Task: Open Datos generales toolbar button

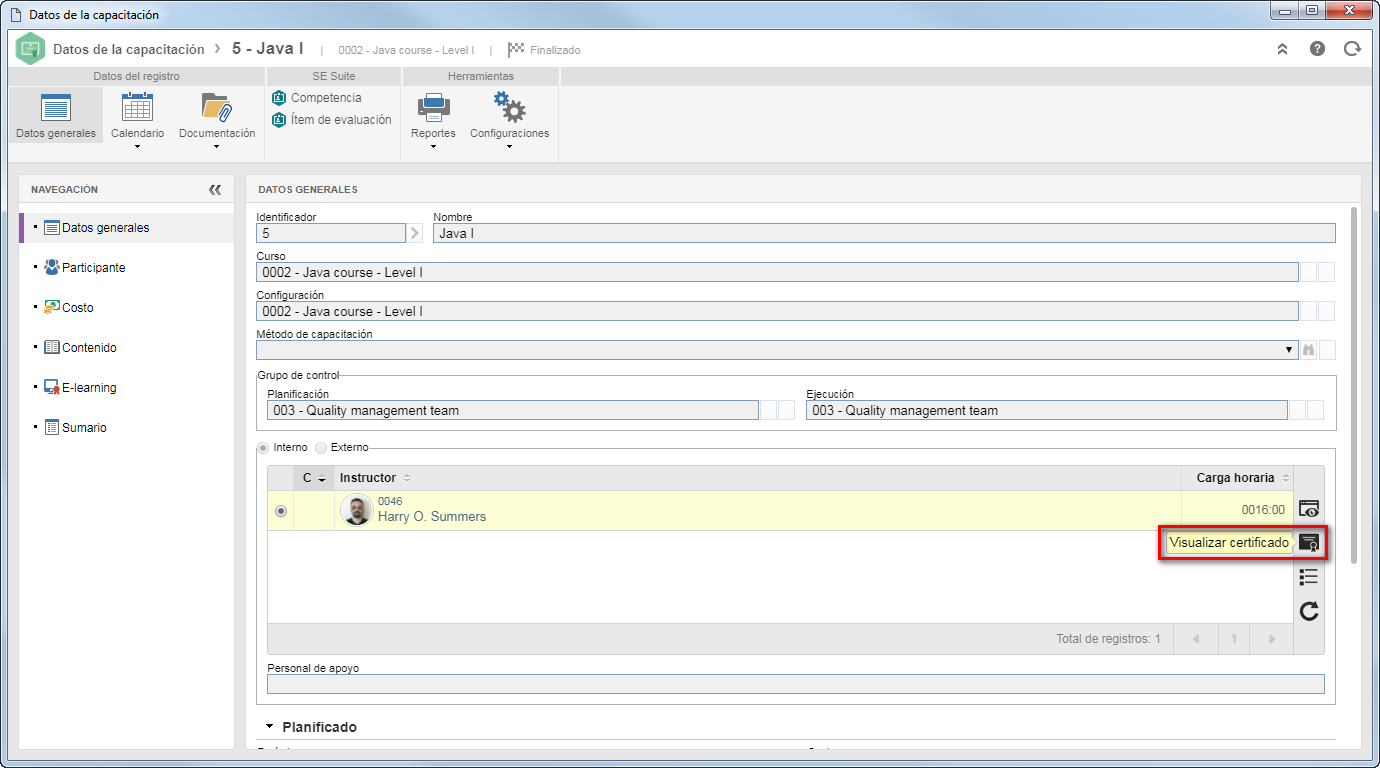Action: click(56, 115)
